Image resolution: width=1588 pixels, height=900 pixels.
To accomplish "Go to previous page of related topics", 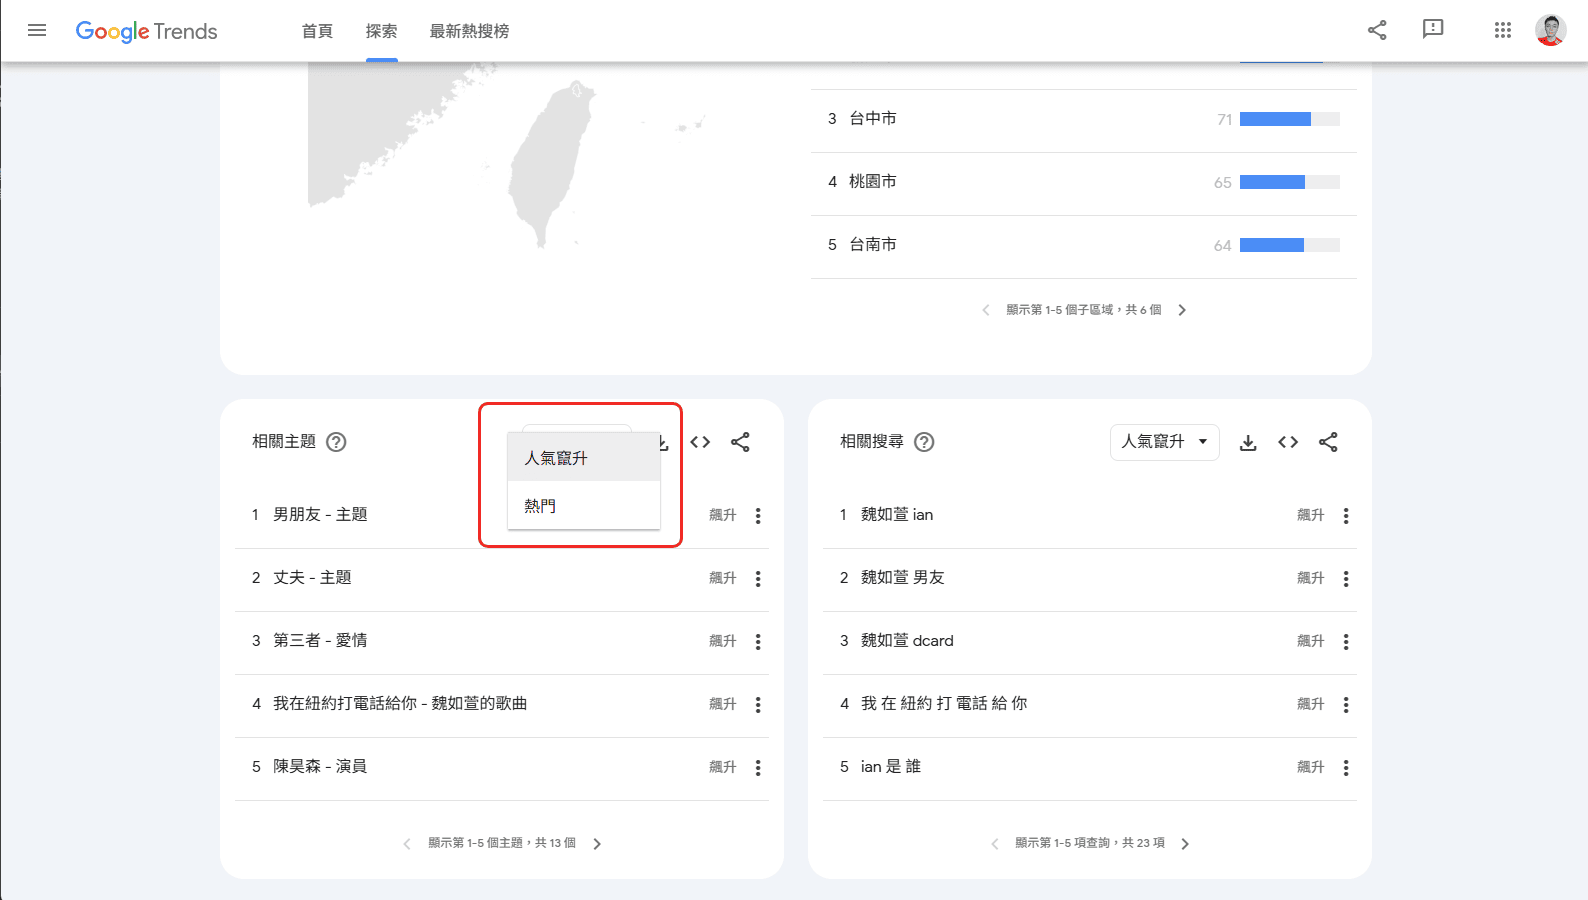I will [x=407, y=844].
